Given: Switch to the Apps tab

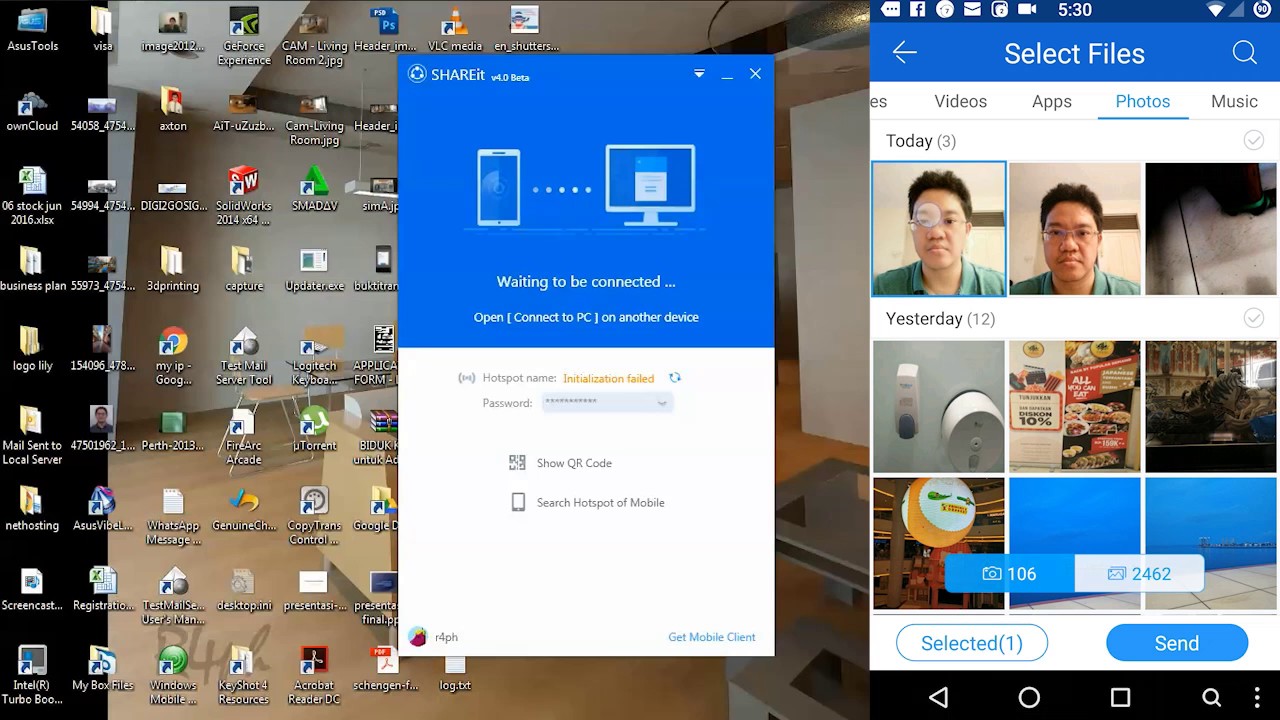Looking at the screenshot, I should [1051, 101].
